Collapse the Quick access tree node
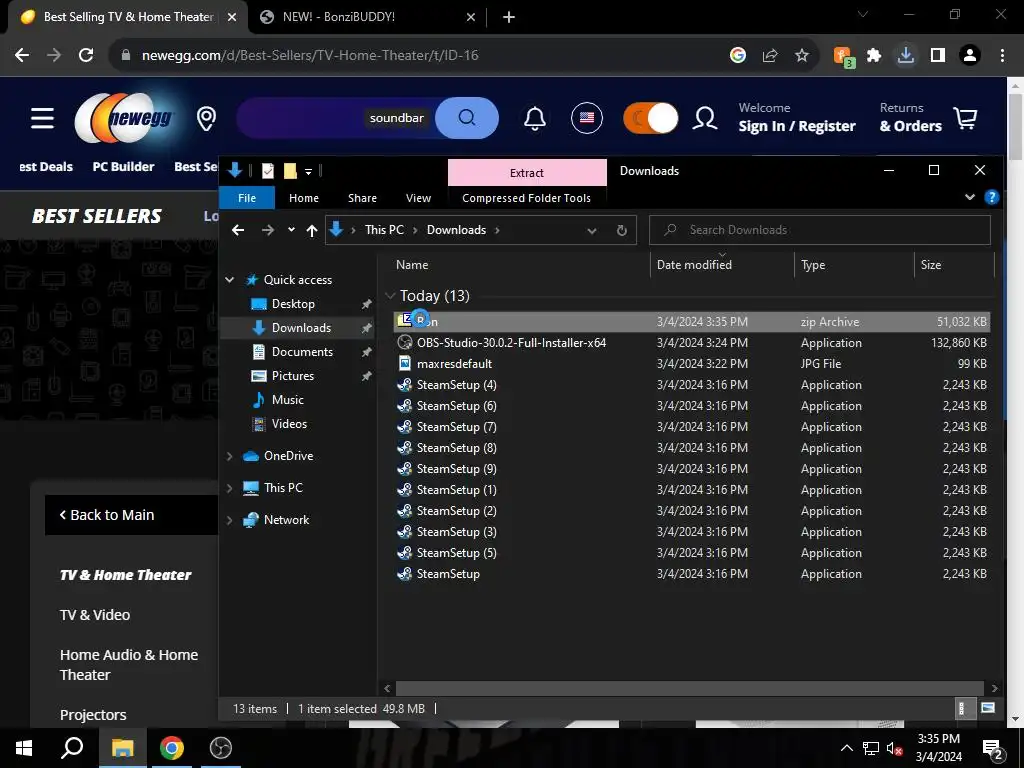 click(x=230, y=280)
